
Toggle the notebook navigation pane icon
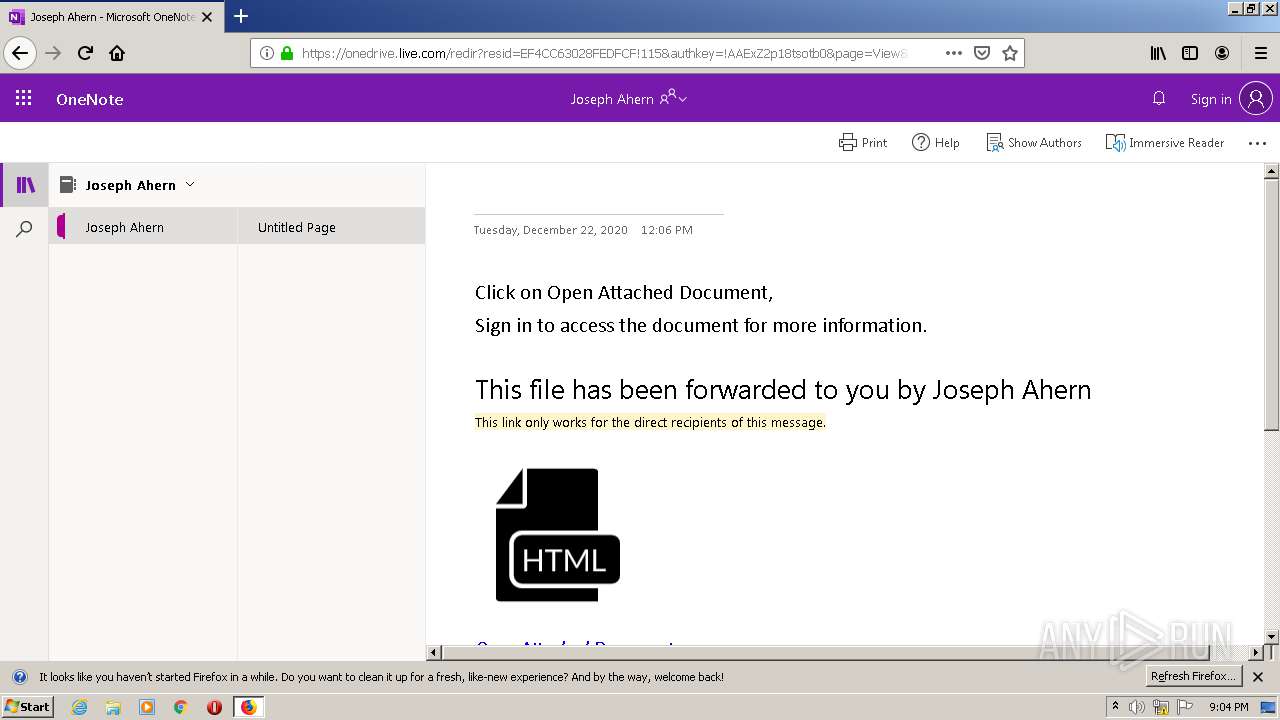tap(25, 185)
